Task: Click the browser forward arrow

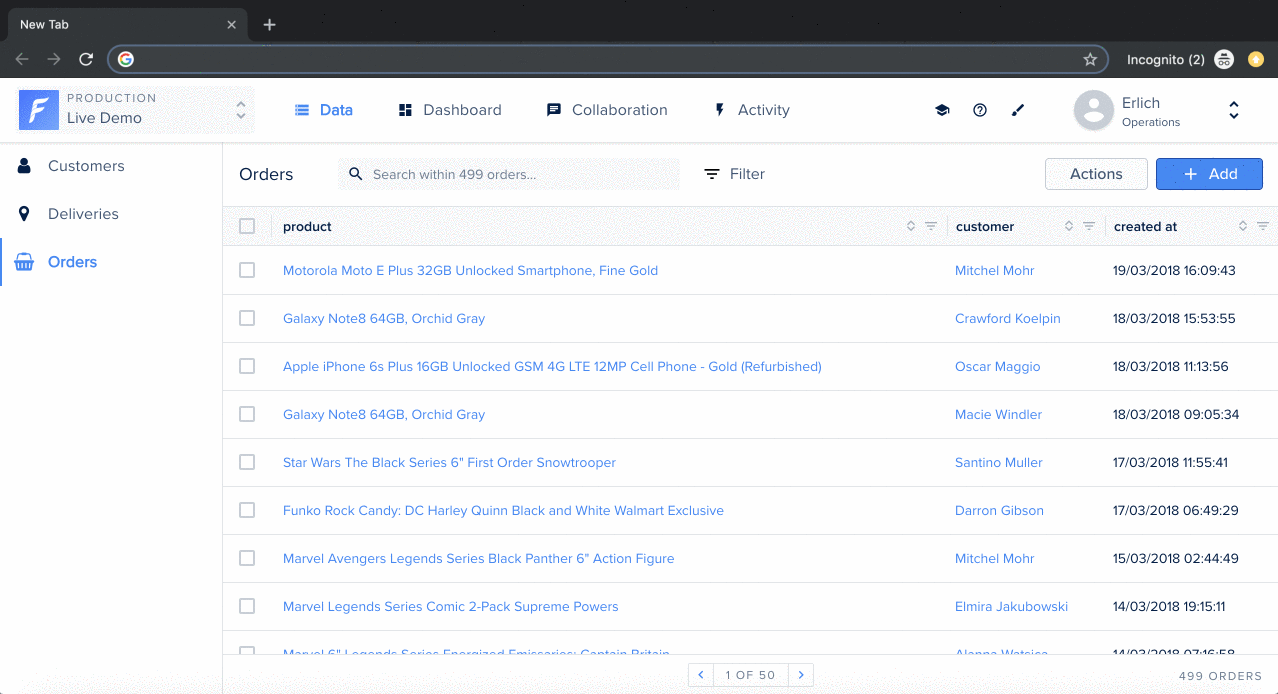Action: (x=54, y=59)
